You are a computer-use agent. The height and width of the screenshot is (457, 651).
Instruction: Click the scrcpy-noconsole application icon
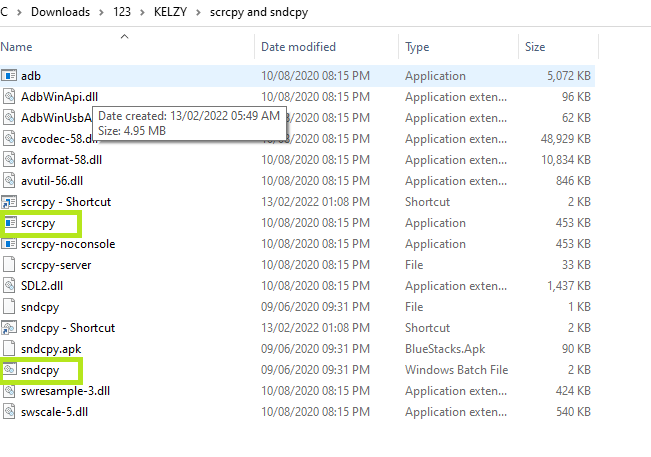tap(9, 244)
